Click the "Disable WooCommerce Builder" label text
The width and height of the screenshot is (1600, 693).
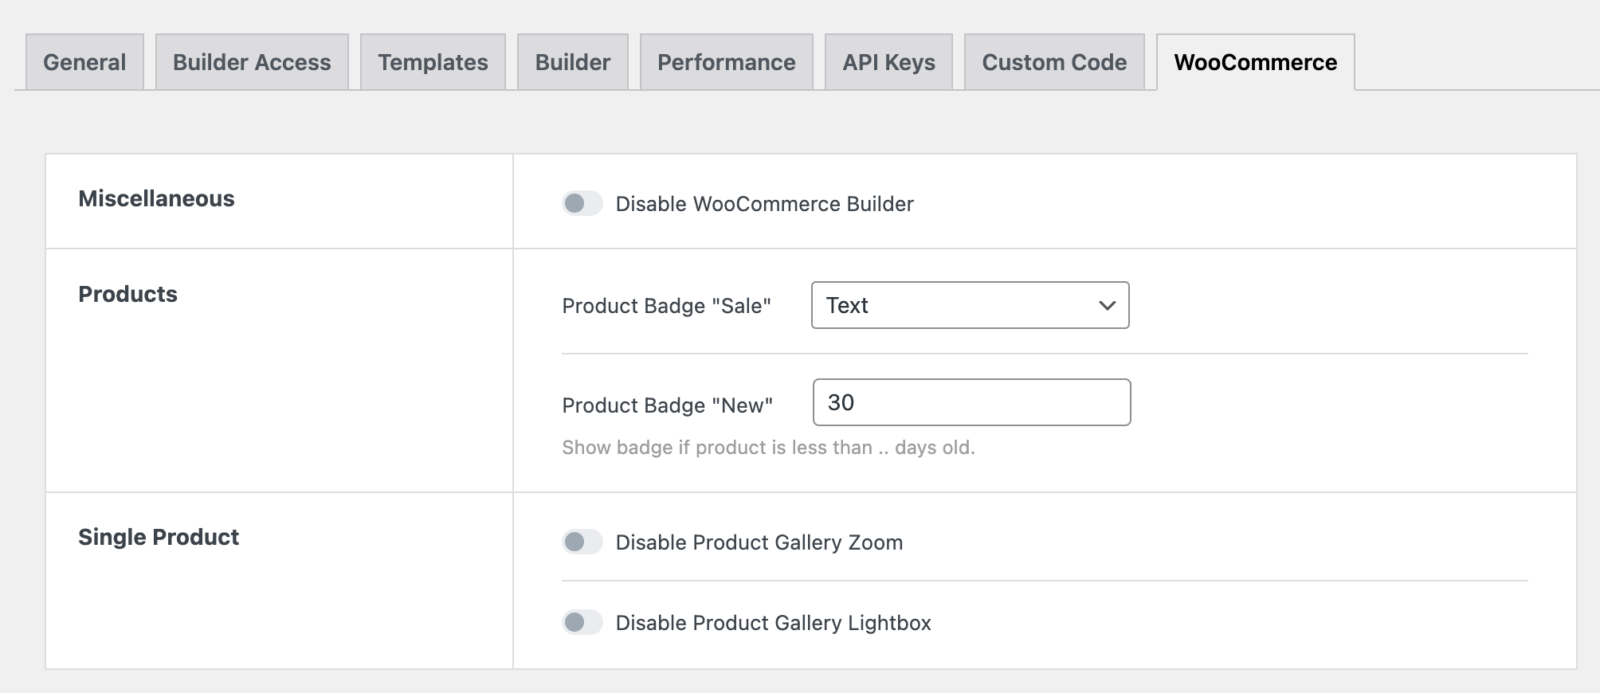[764, 204]
